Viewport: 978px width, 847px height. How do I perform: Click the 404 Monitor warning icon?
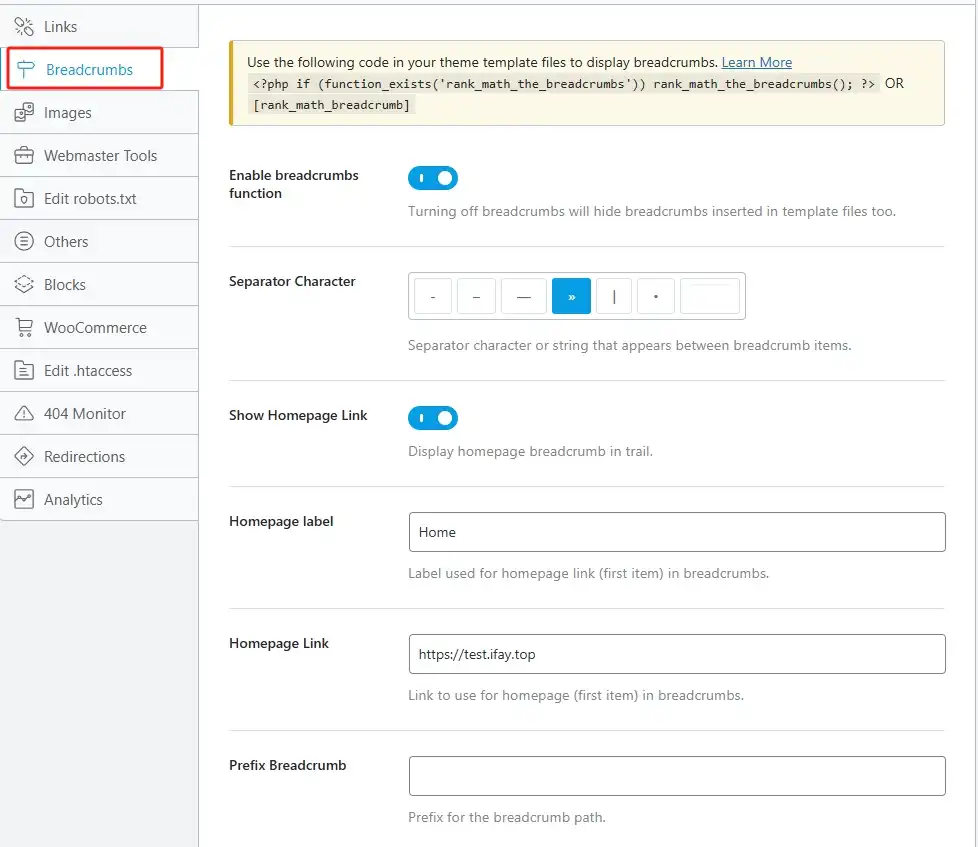pos(24,414)
